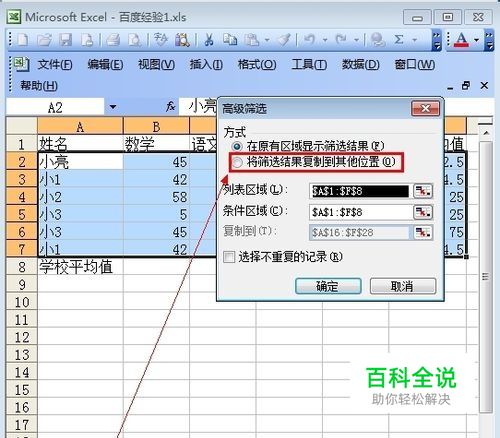Click the New blank workbook icon
This screenshot has width=500, height=438.
(23, 40)
